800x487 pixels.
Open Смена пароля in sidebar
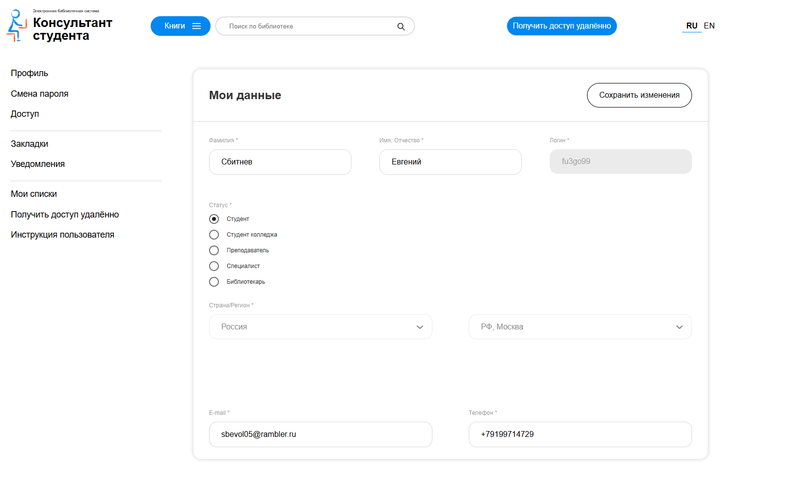[x=40, y=94]
